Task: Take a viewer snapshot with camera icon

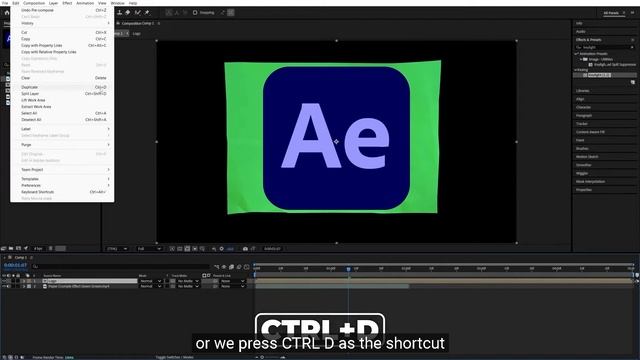Action: coord(245,249)
